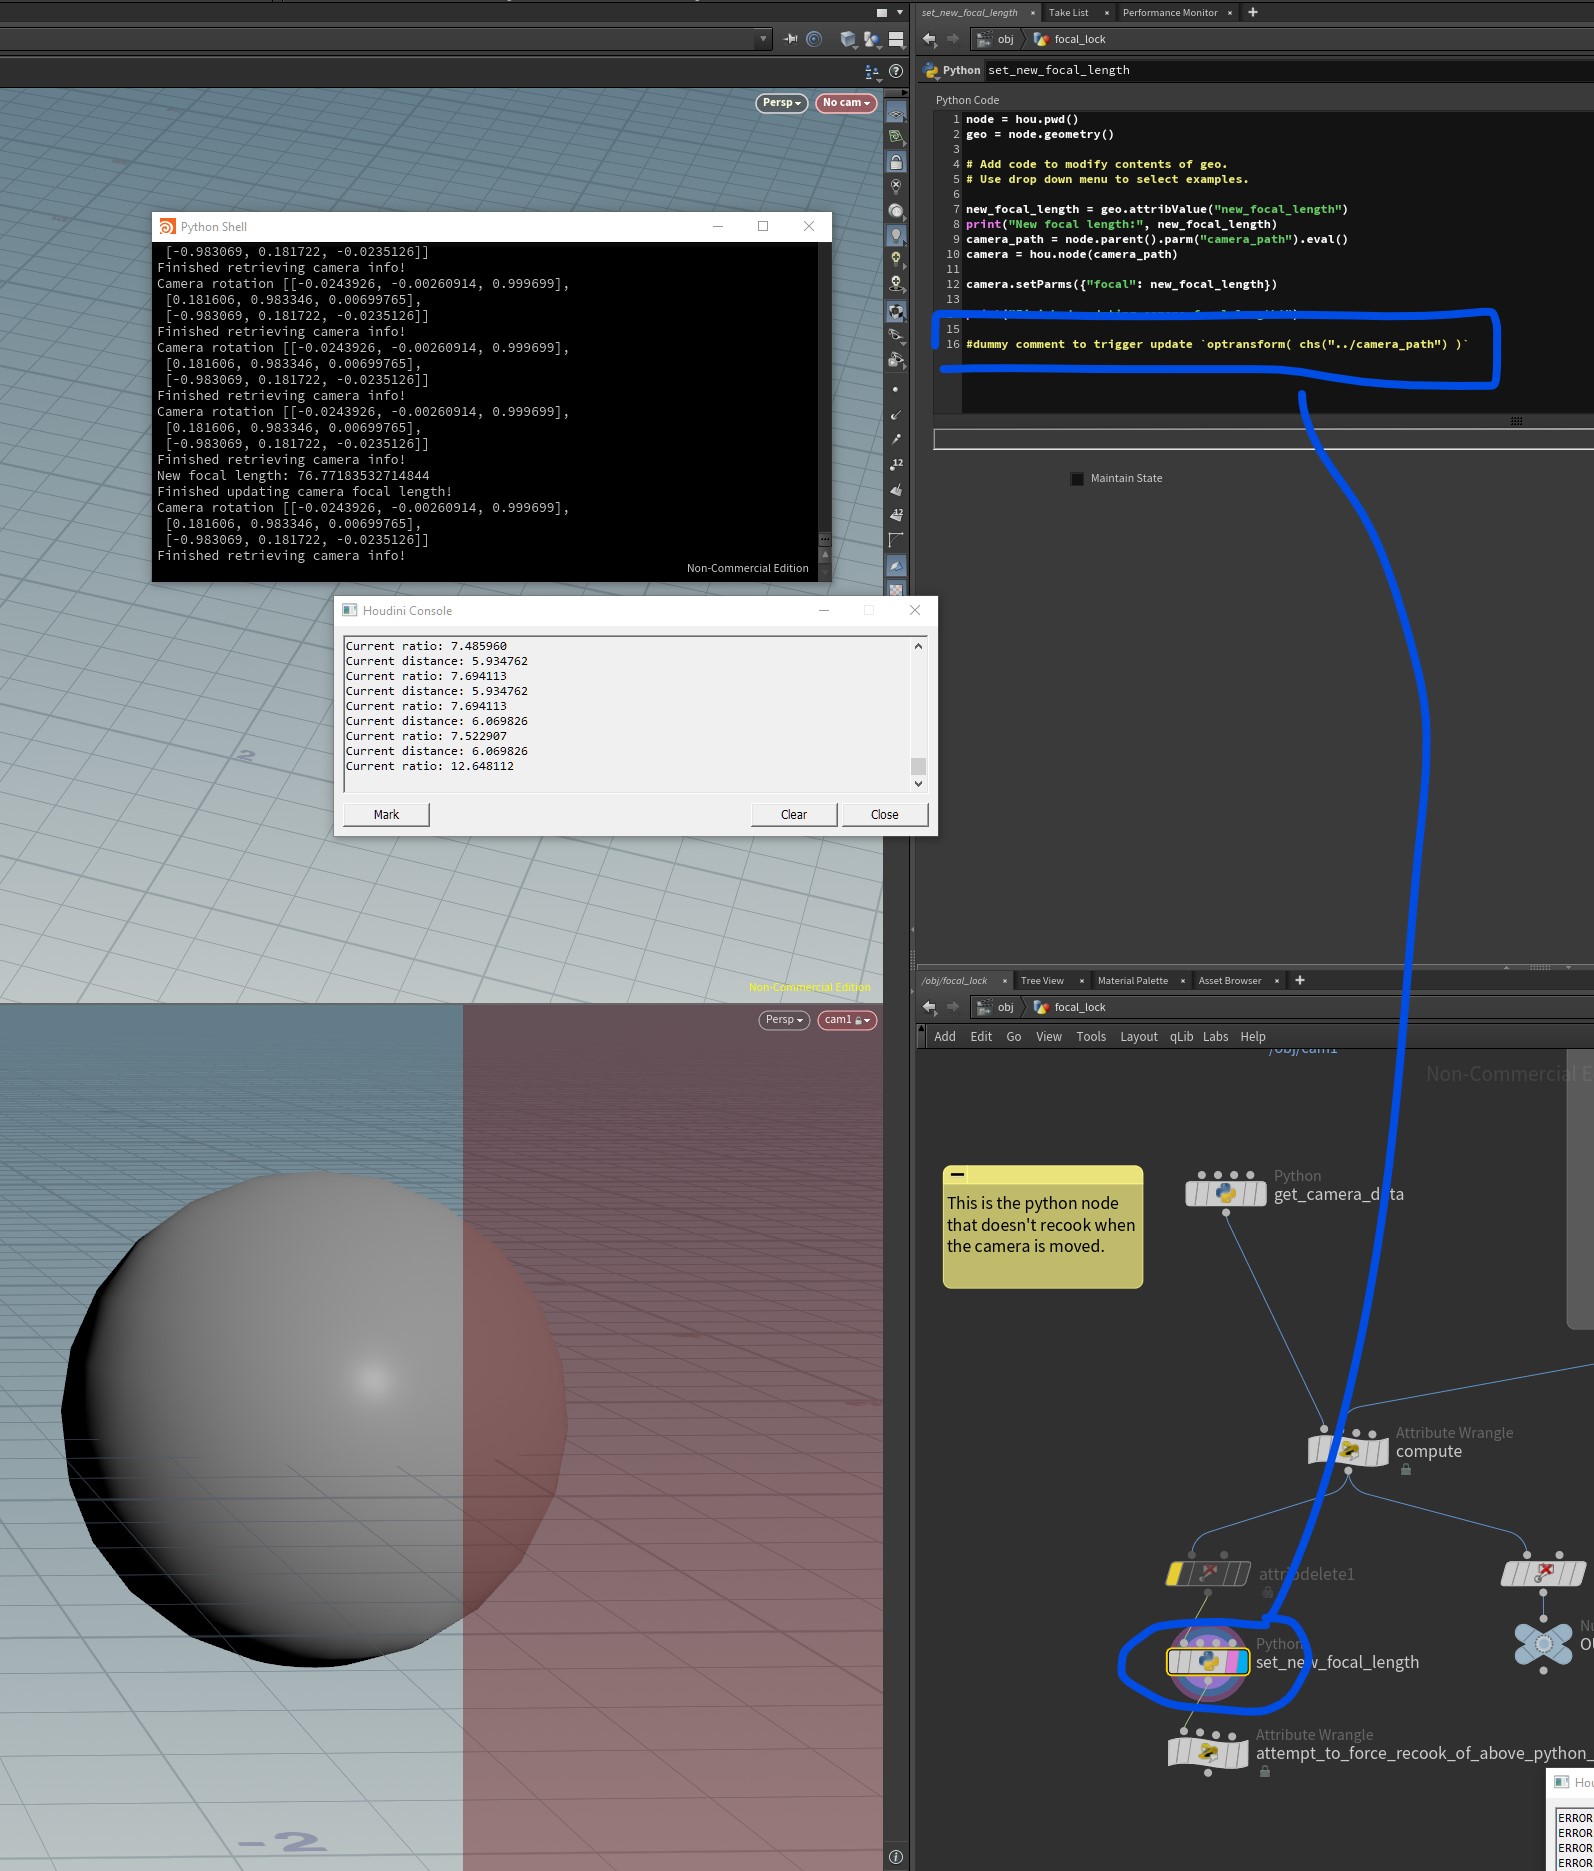The image size is (1594, 1871).
Task: Switch to the Asset Browser tab
Action: point(1230,980)
